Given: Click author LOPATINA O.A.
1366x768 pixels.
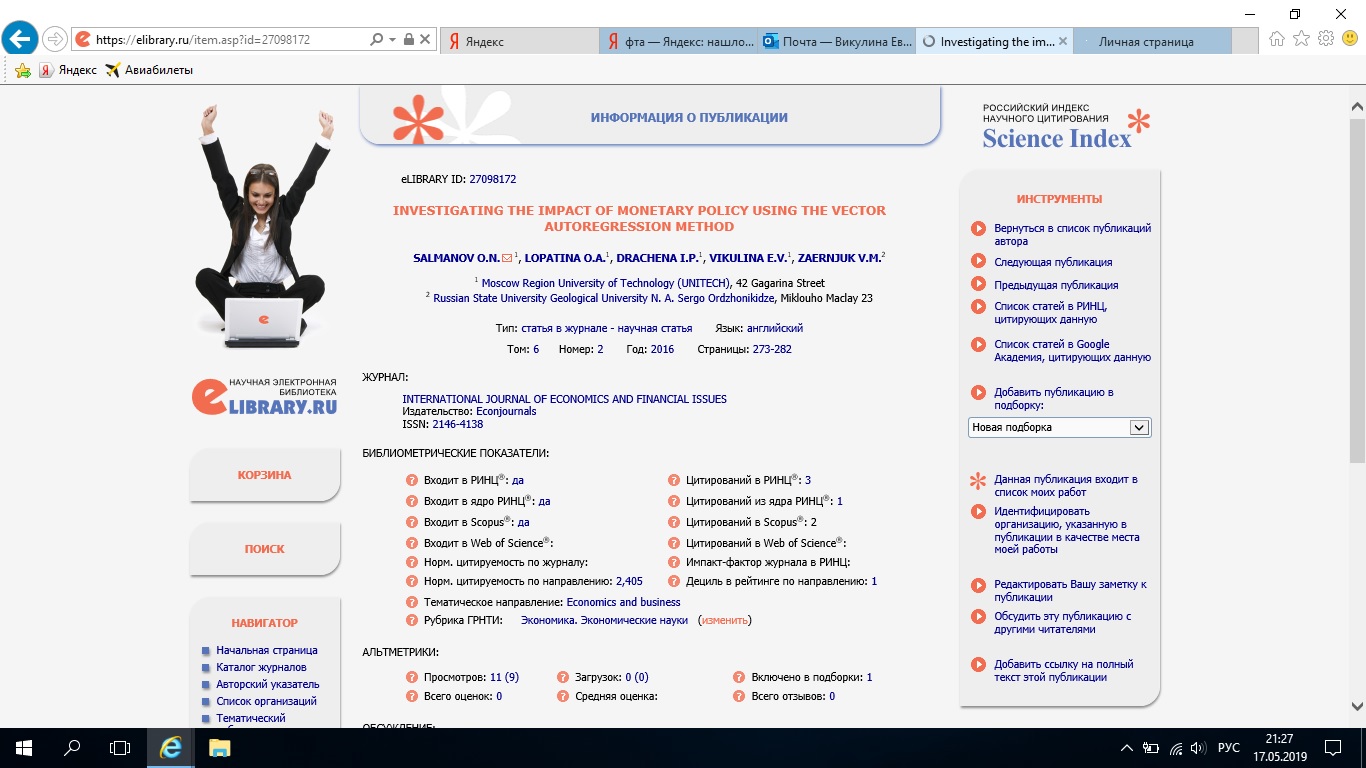Looking at the screenshot, I should point(565,258).
